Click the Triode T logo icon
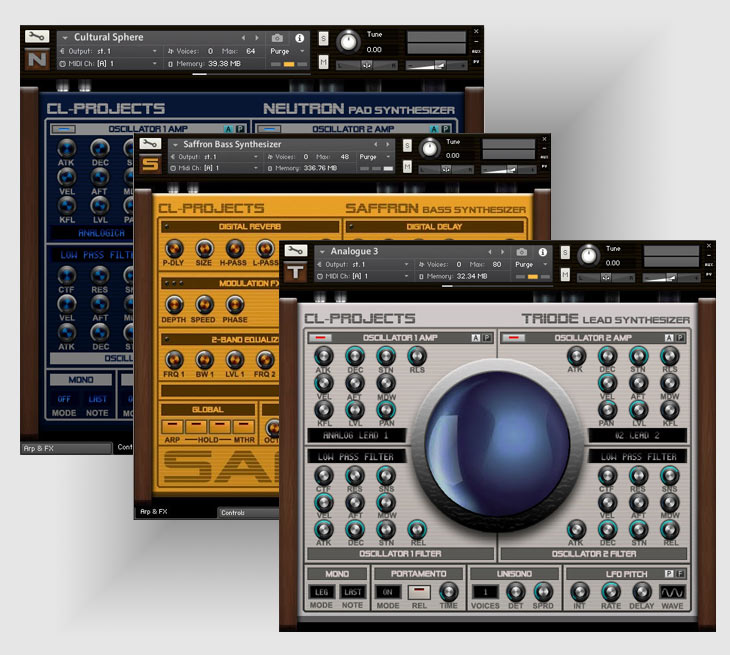 [296, 272]
